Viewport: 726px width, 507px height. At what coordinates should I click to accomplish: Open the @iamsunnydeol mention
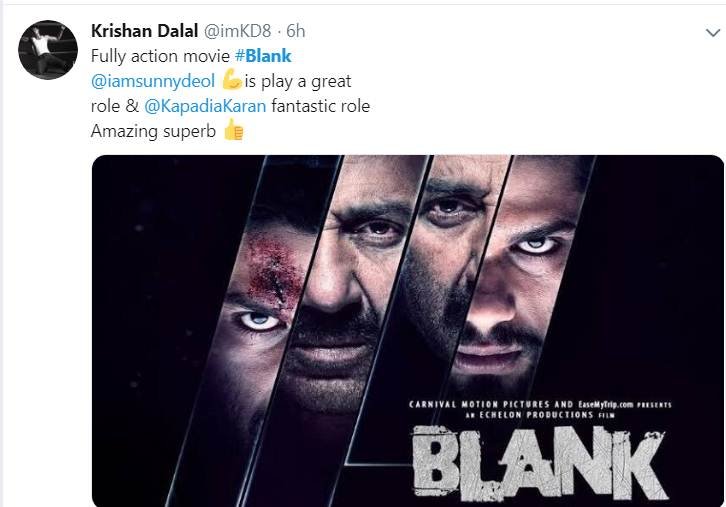(x=153, y=81)
